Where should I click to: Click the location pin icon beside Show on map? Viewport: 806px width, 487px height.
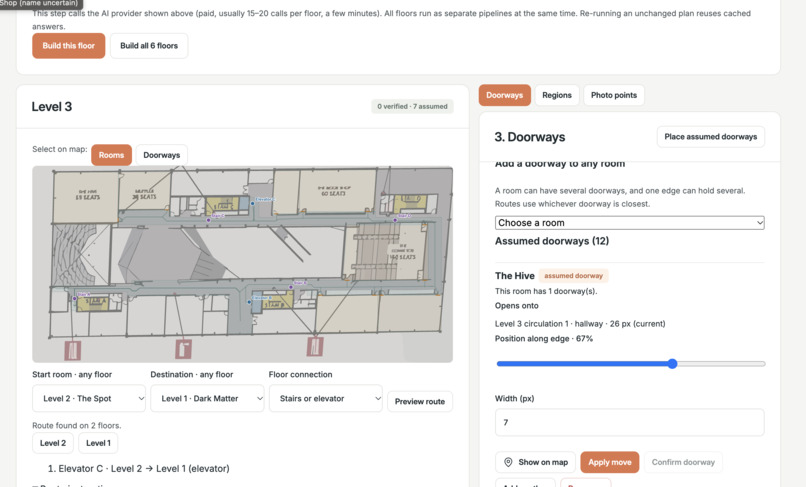pyautogui.click(x=508, y=462)
